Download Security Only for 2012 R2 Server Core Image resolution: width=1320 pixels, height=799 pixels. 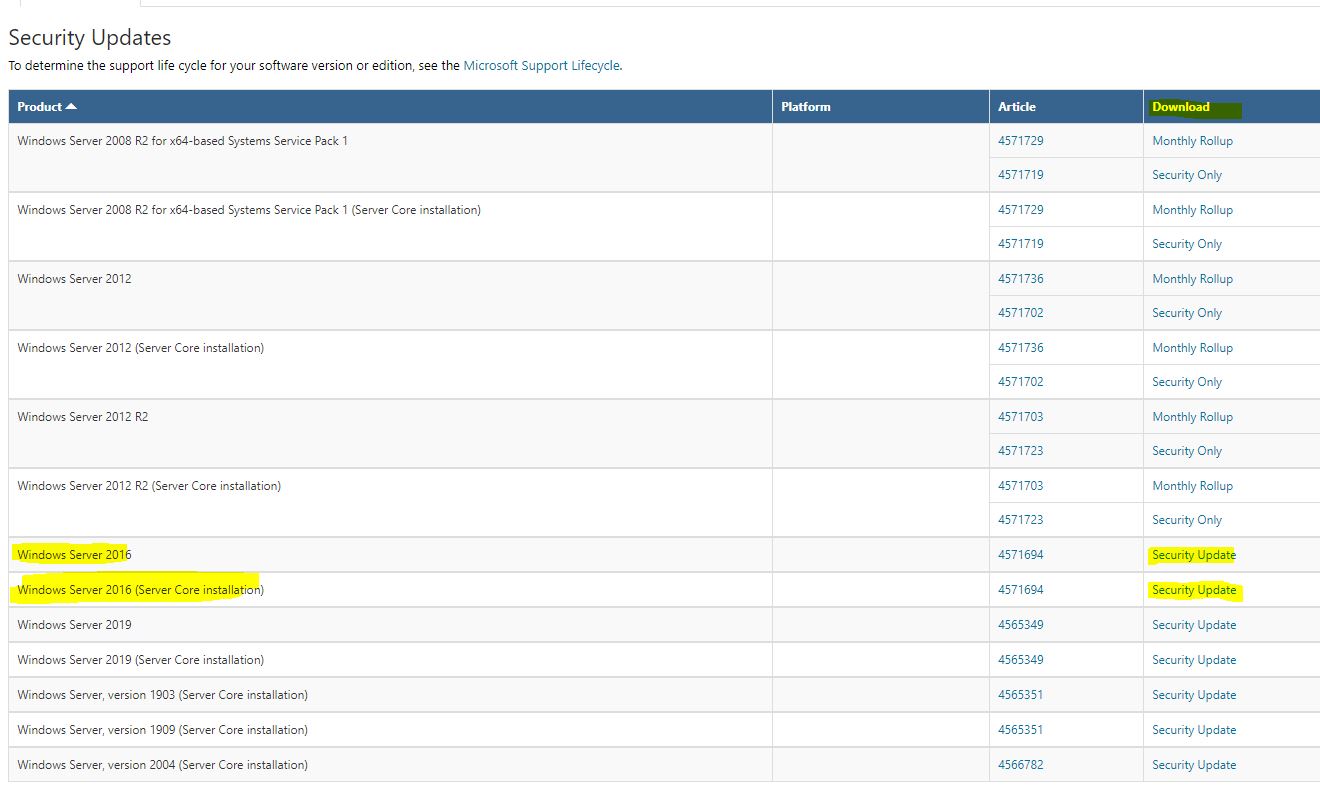click(1187, 520)
